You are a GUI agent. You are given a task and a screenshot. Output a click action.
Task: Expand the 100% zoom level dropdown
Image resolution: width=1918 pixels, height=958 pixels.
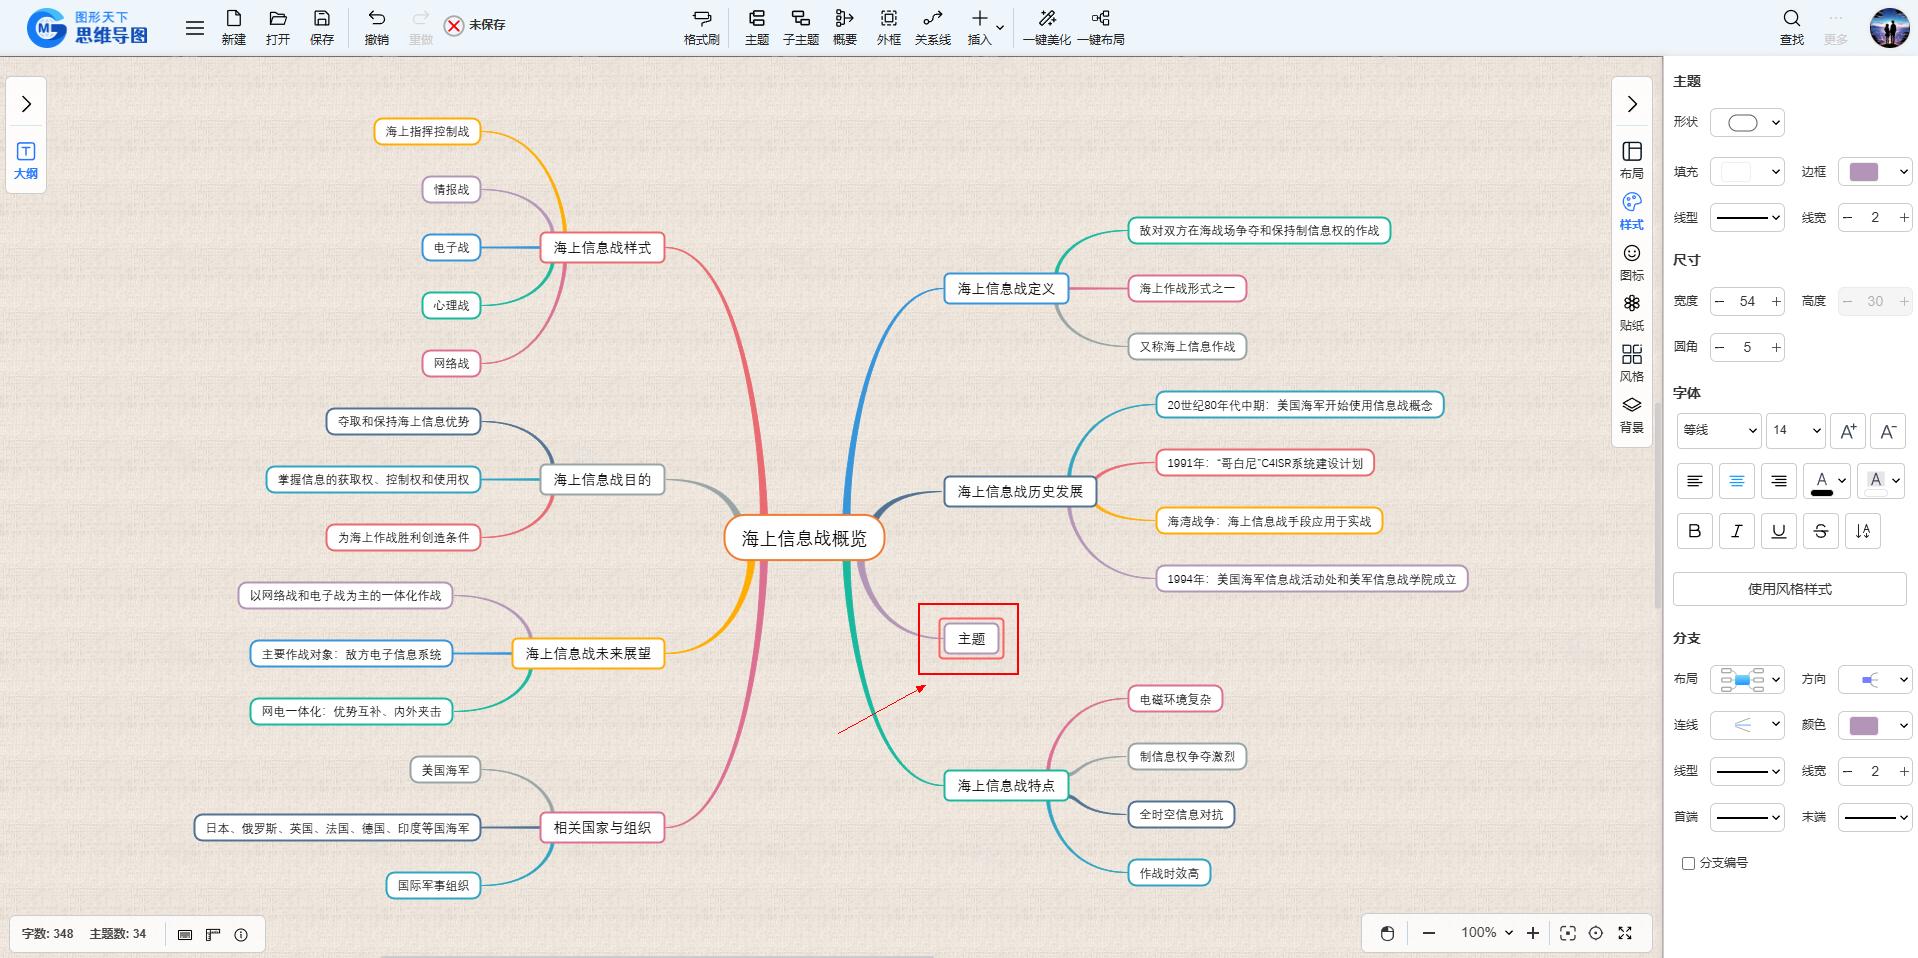[x=1487, y=933]
